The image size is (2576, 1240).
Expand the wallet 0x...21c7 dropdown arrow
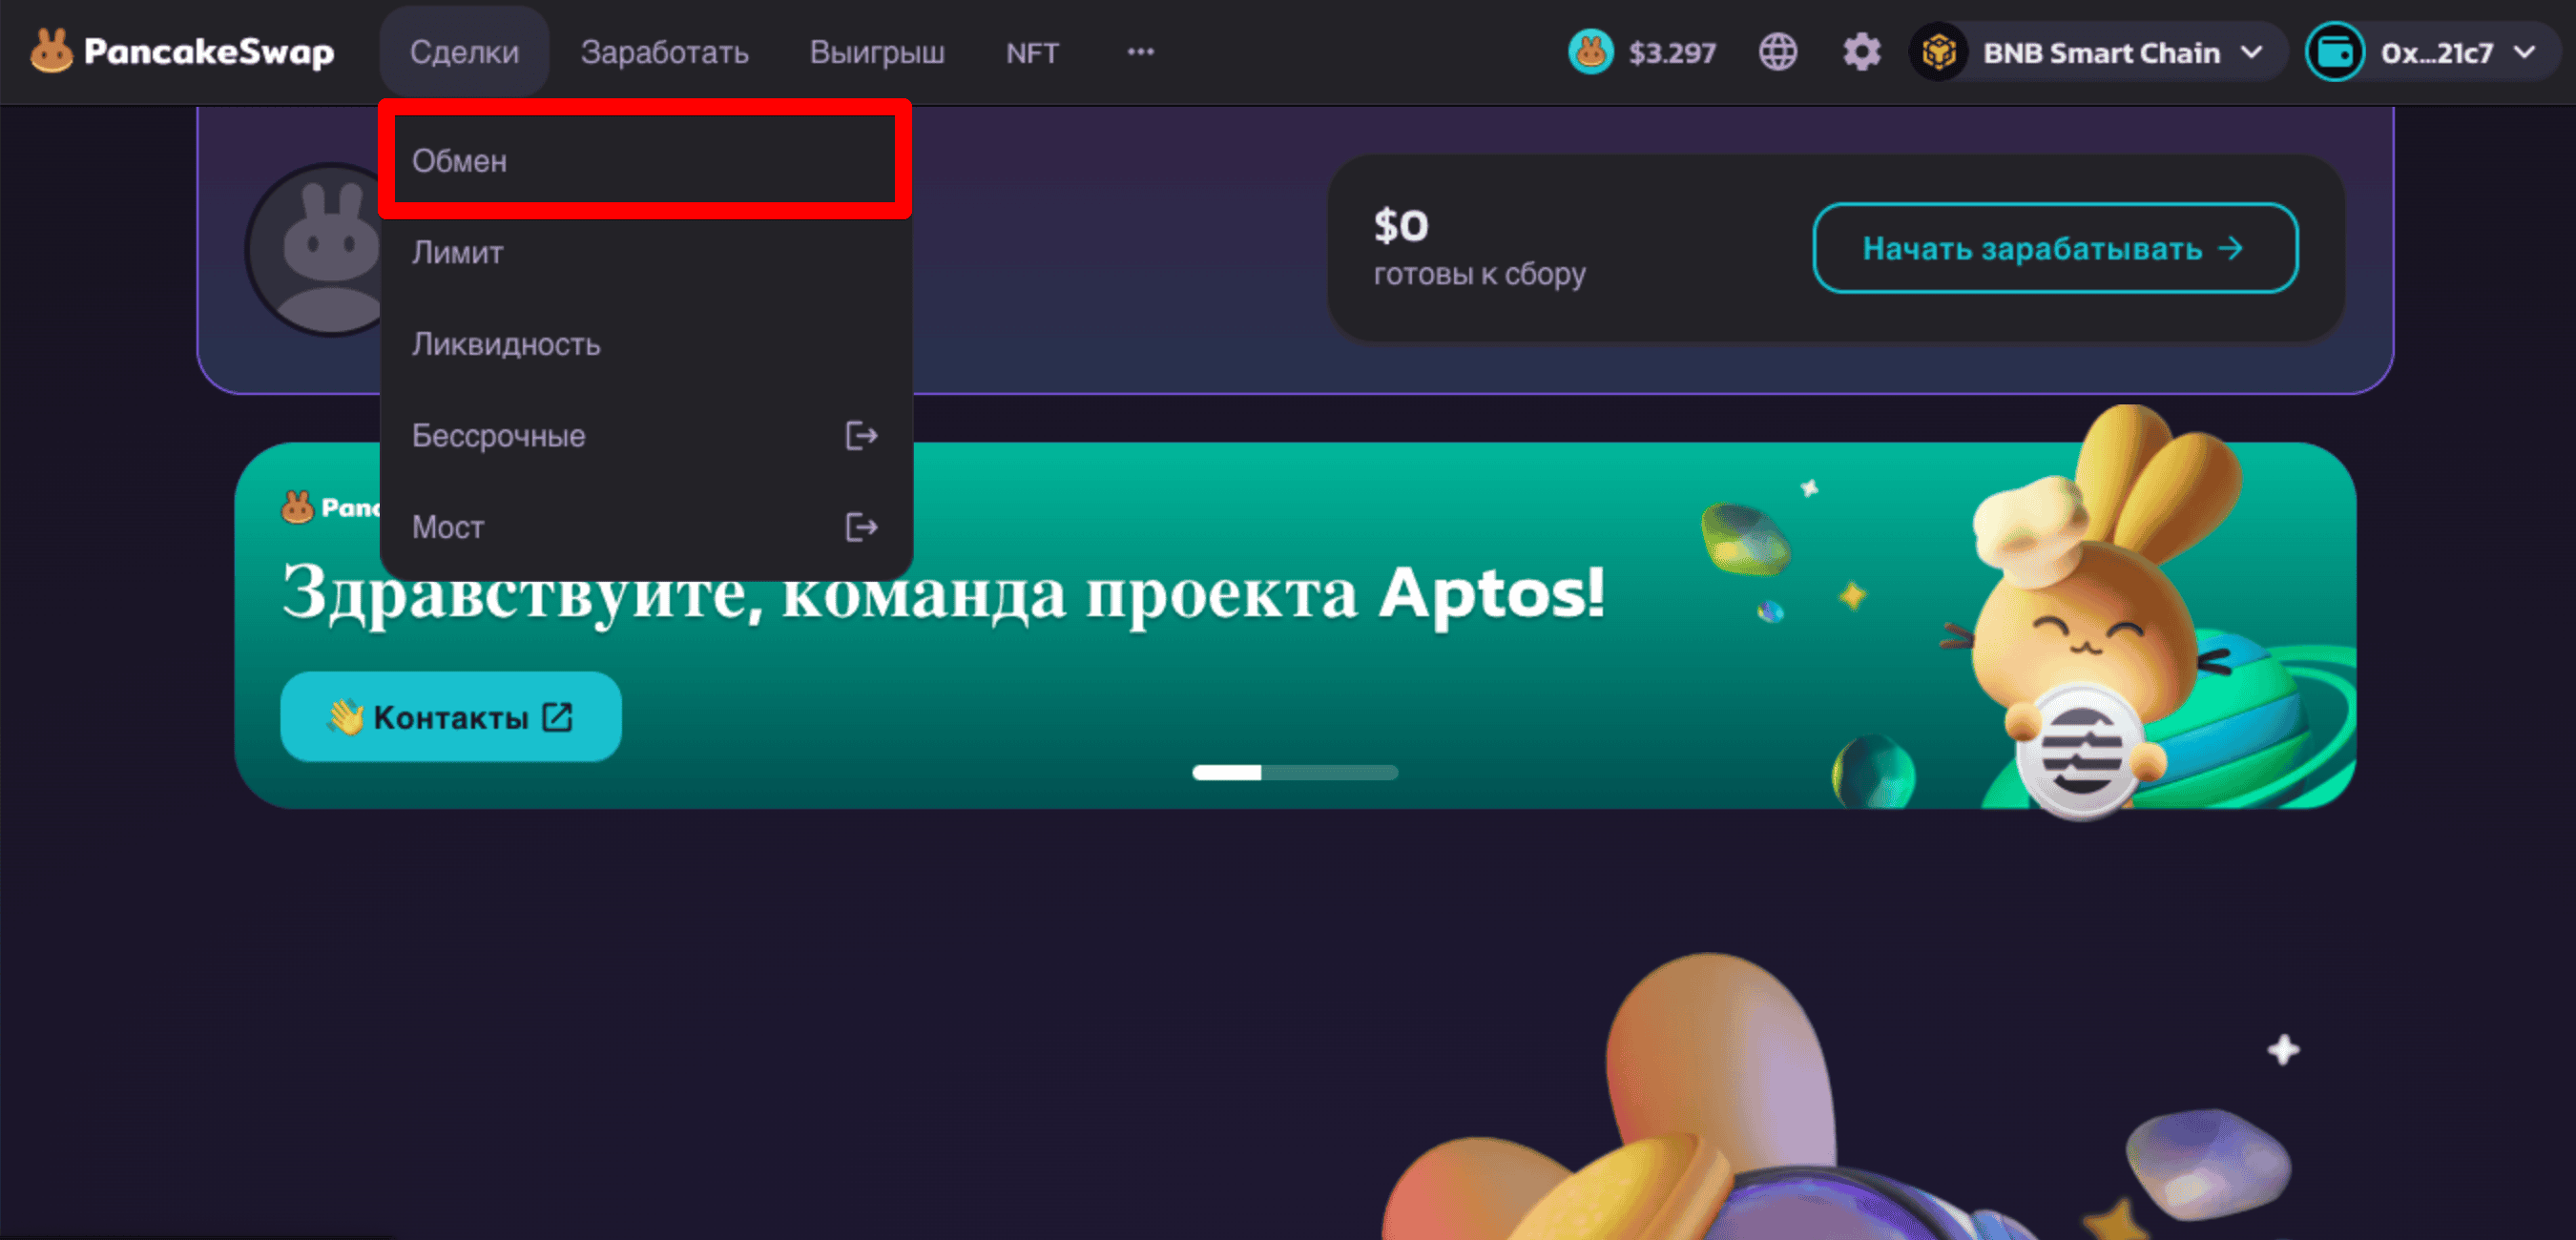click(2524, 52)
